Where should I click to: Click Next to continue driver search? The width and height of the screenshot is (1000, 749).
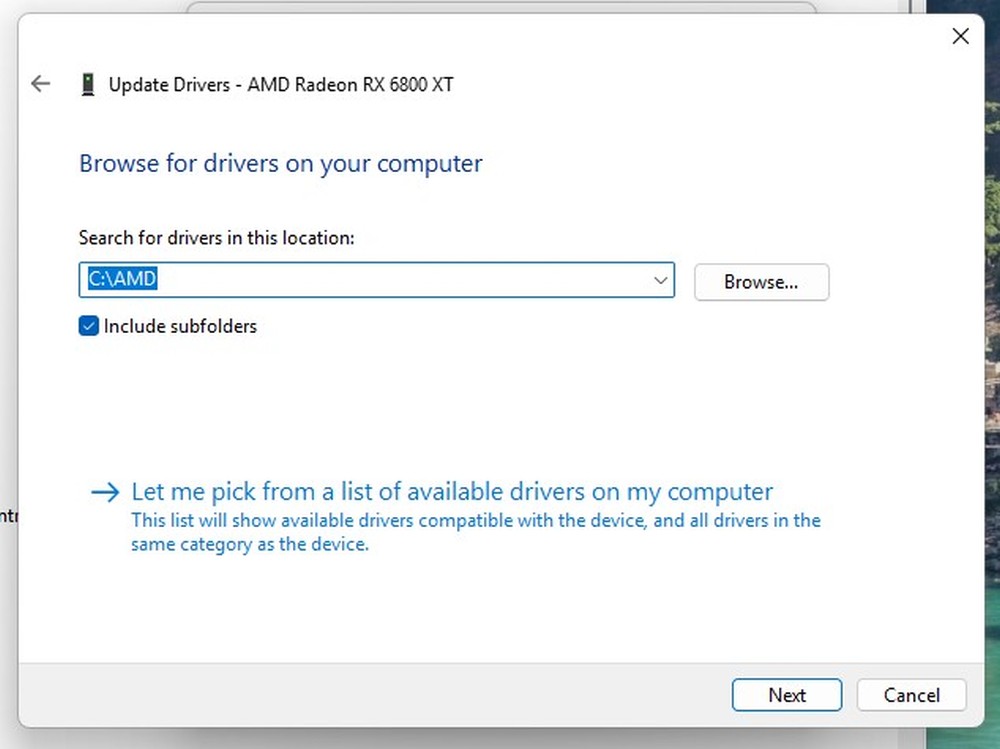[787, 695]
